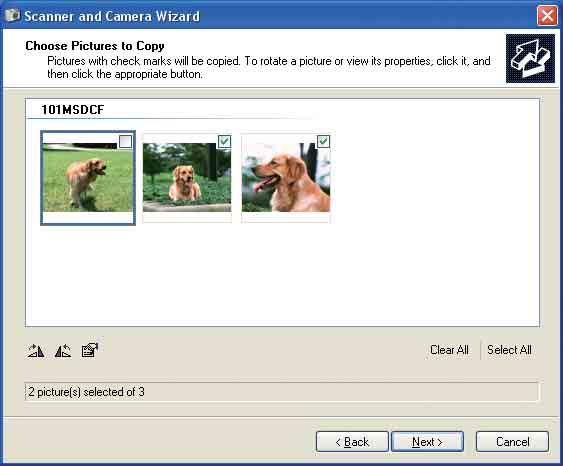
Task: Go to the previous step with Back
Action: tap(352, 442)
